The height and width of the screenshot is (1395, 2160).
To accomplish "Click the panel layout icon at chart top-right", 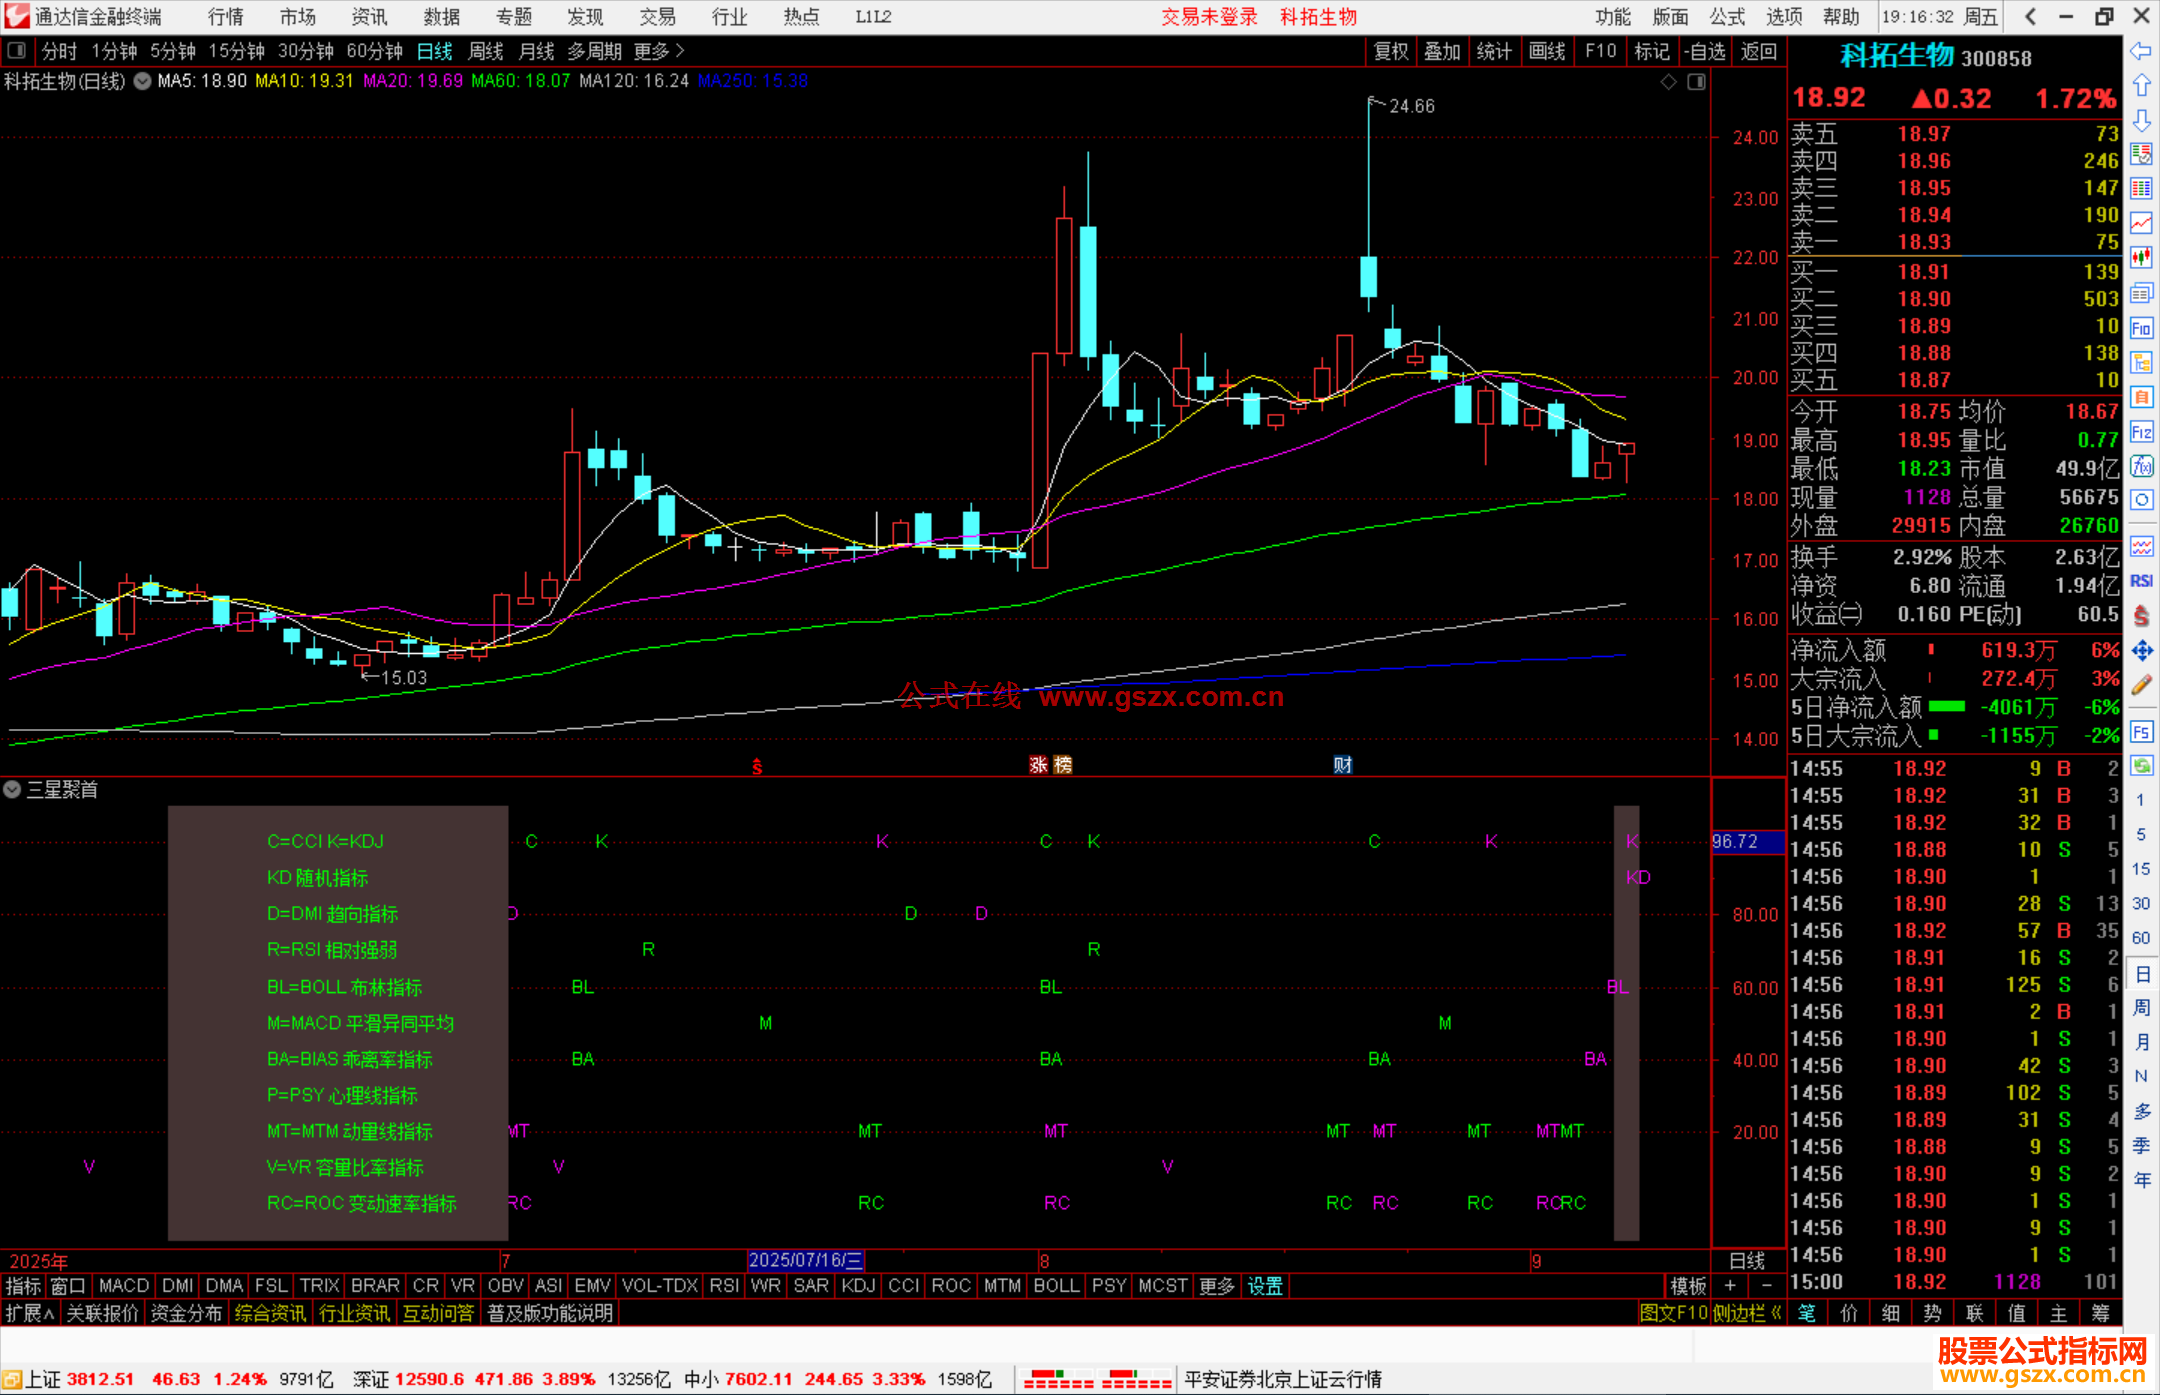I will [1696, 82].
